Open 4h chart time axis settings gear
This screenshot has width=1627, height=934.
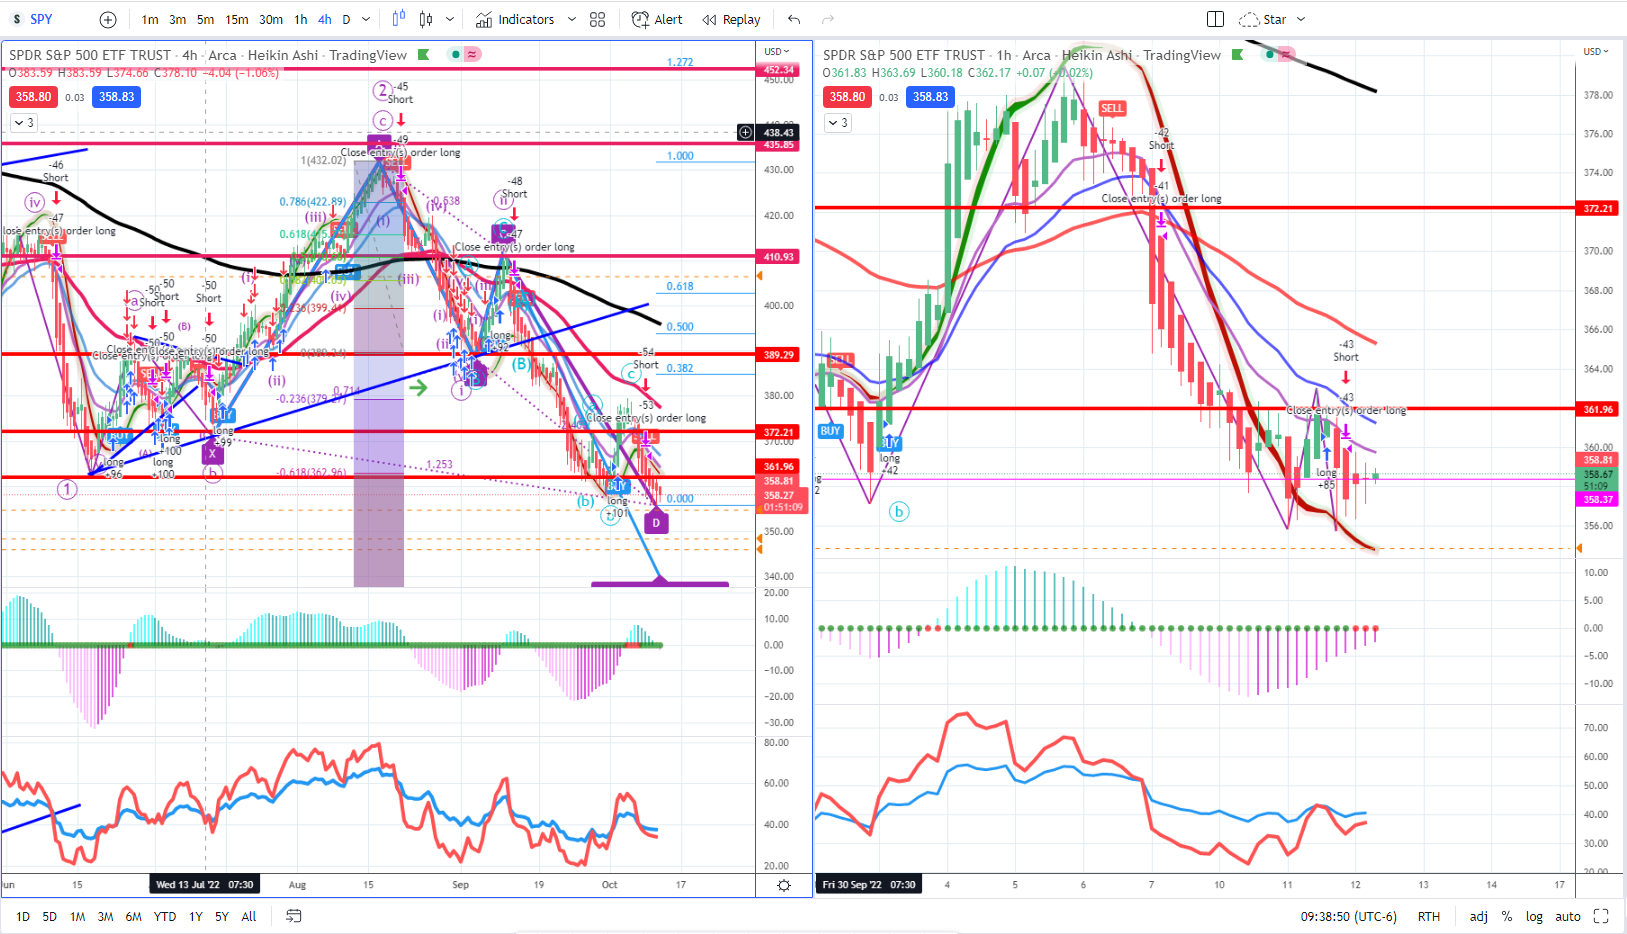pyautogui.click(x=784, y=885)
